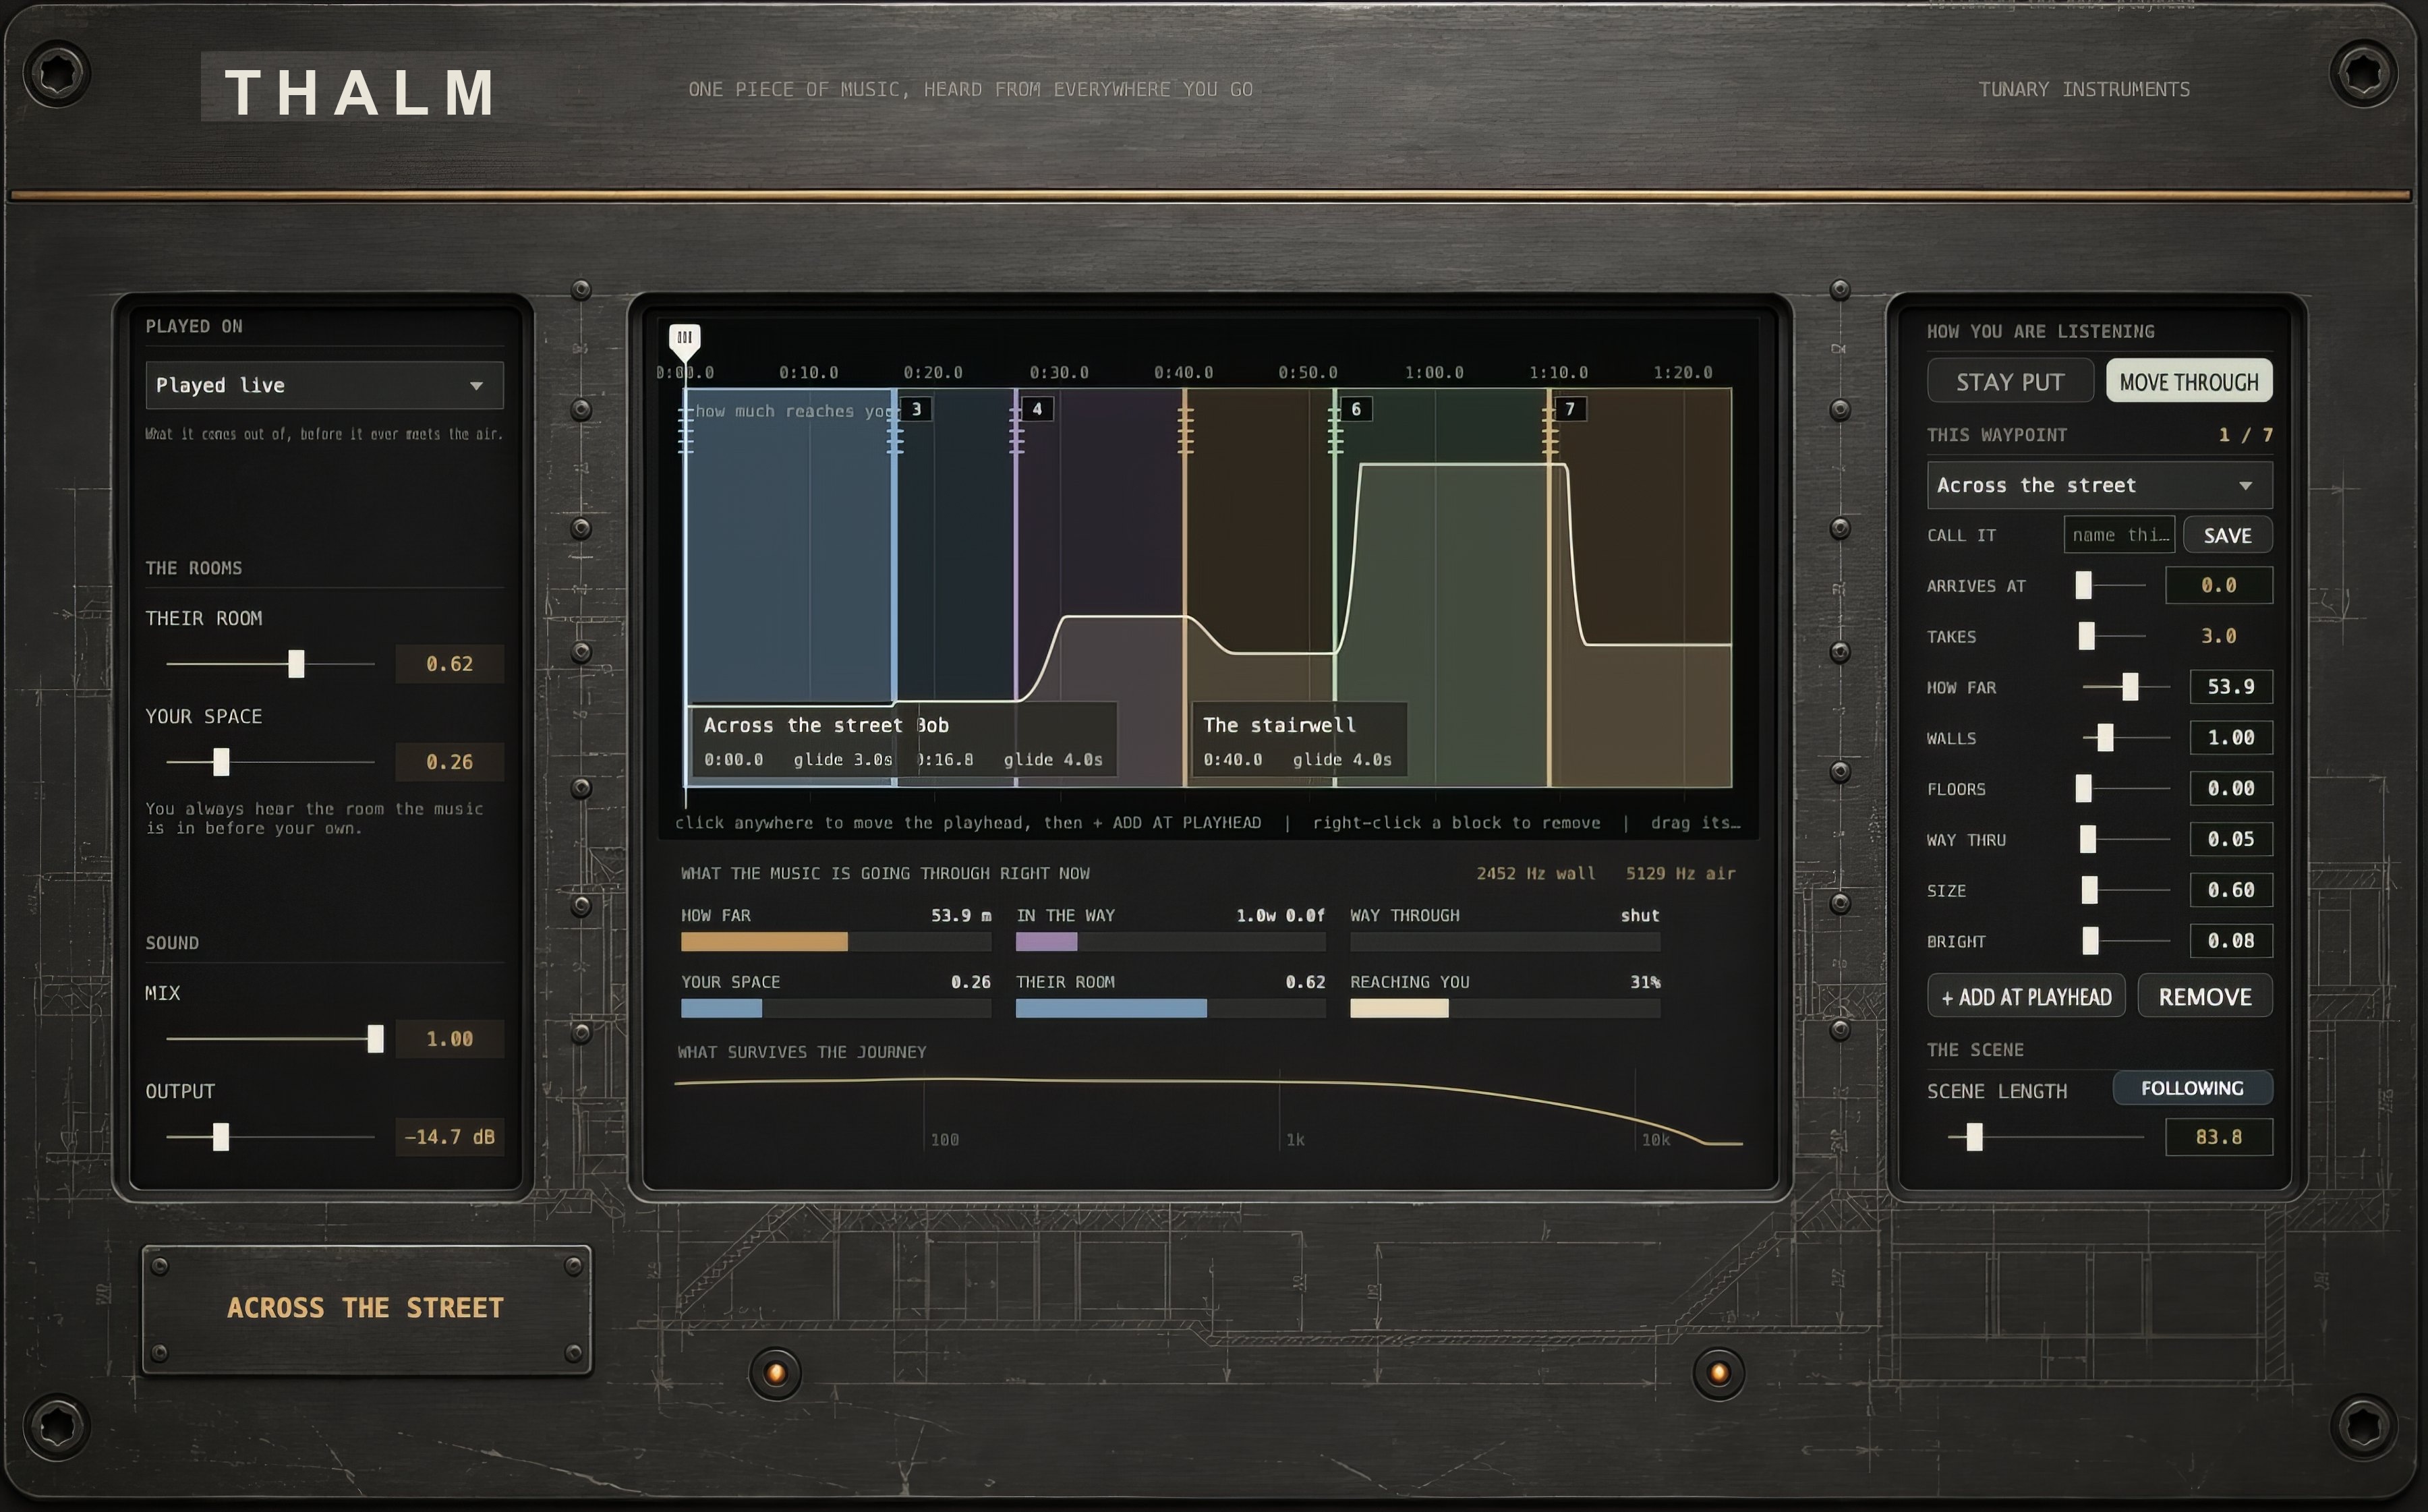
Task: Click the THEIR ROOM value 0.62
Action: (450, 664)
